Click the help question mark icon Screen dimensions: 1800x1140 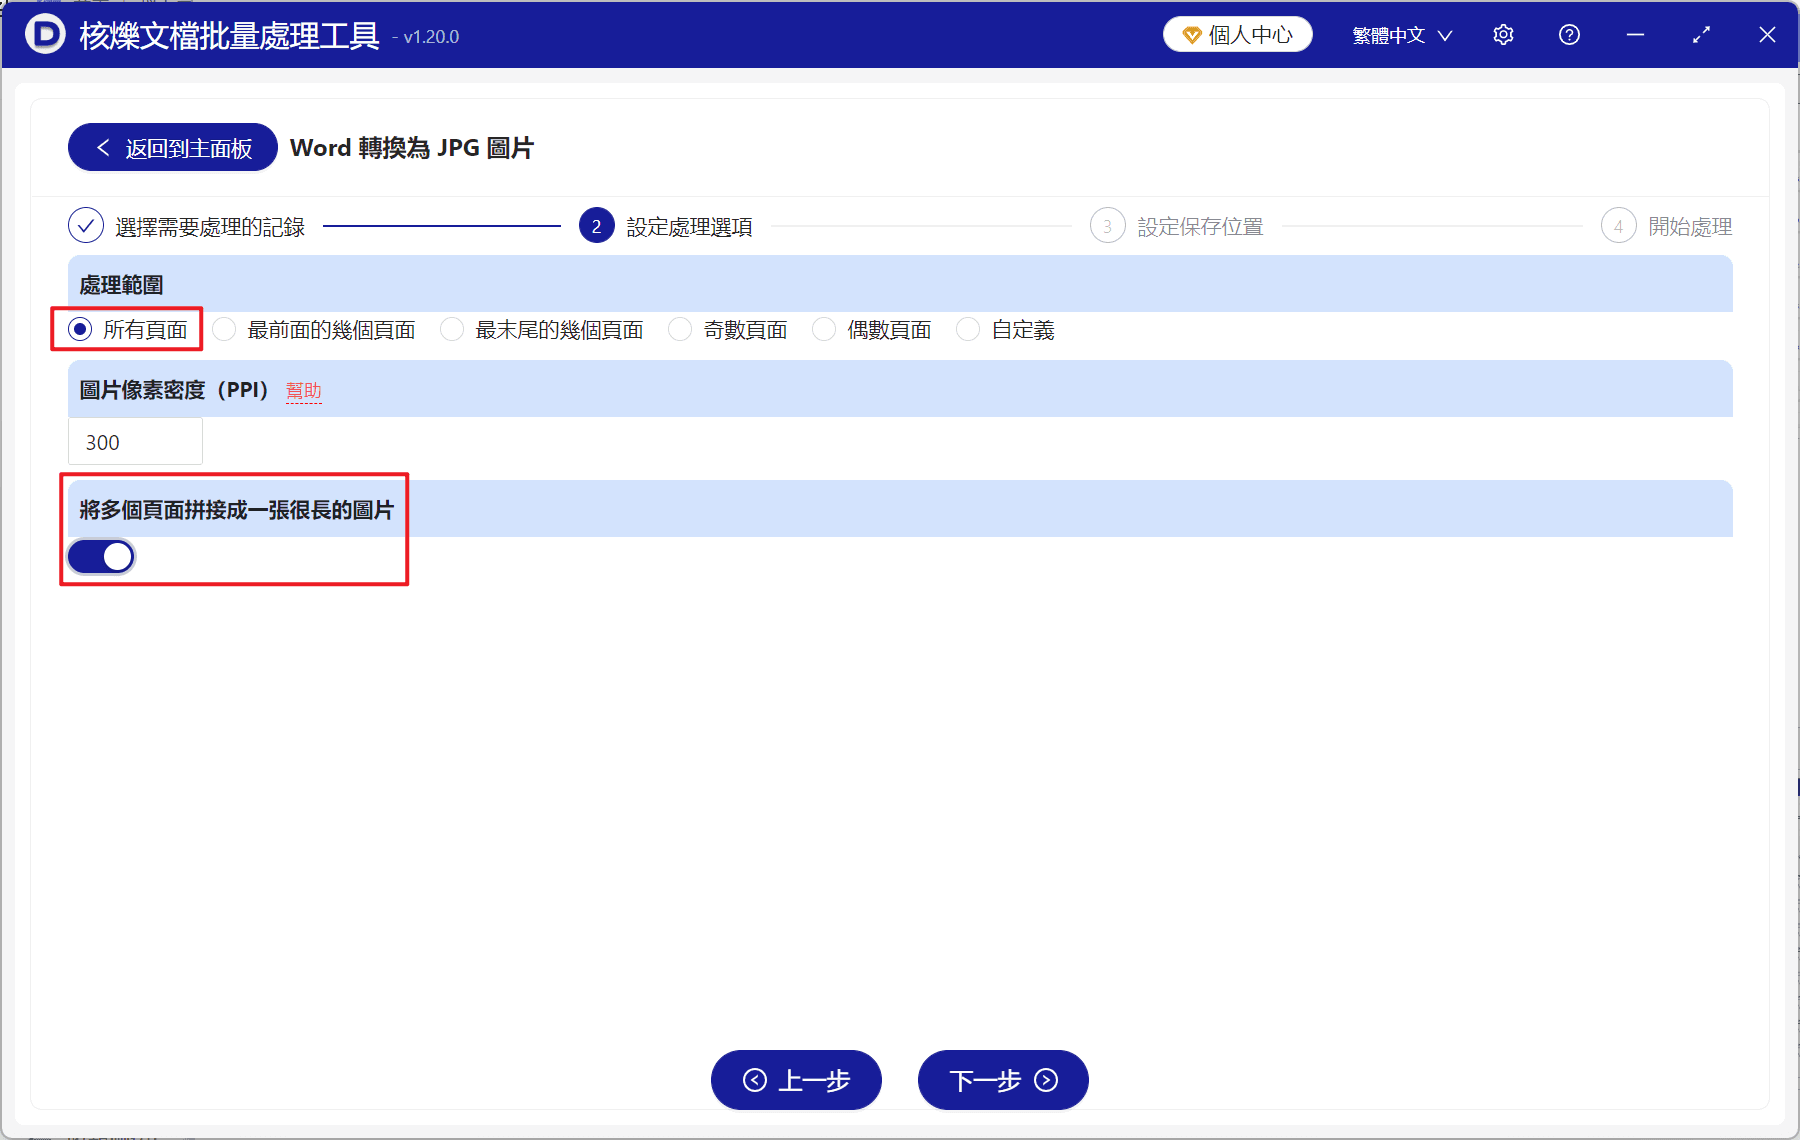pyautogui.click(x=1569, y=34)
